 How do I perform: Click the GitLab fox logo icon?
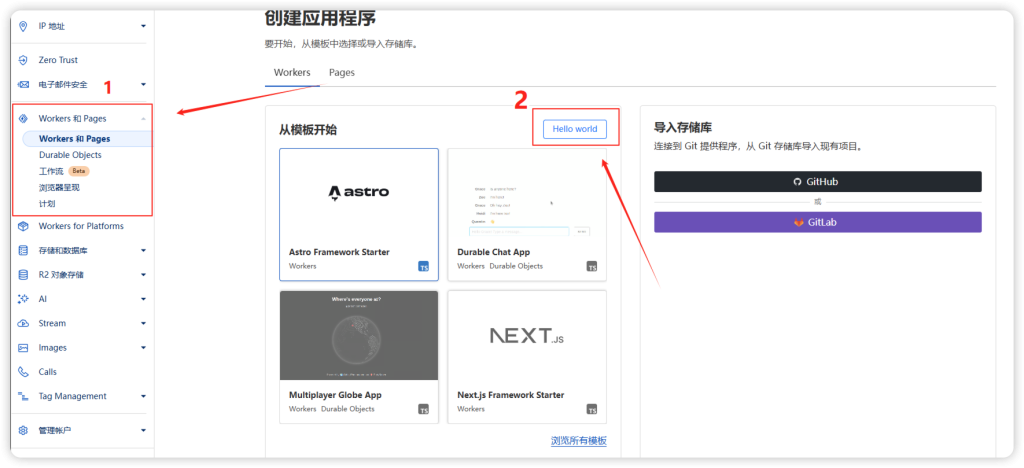[799, 223]
